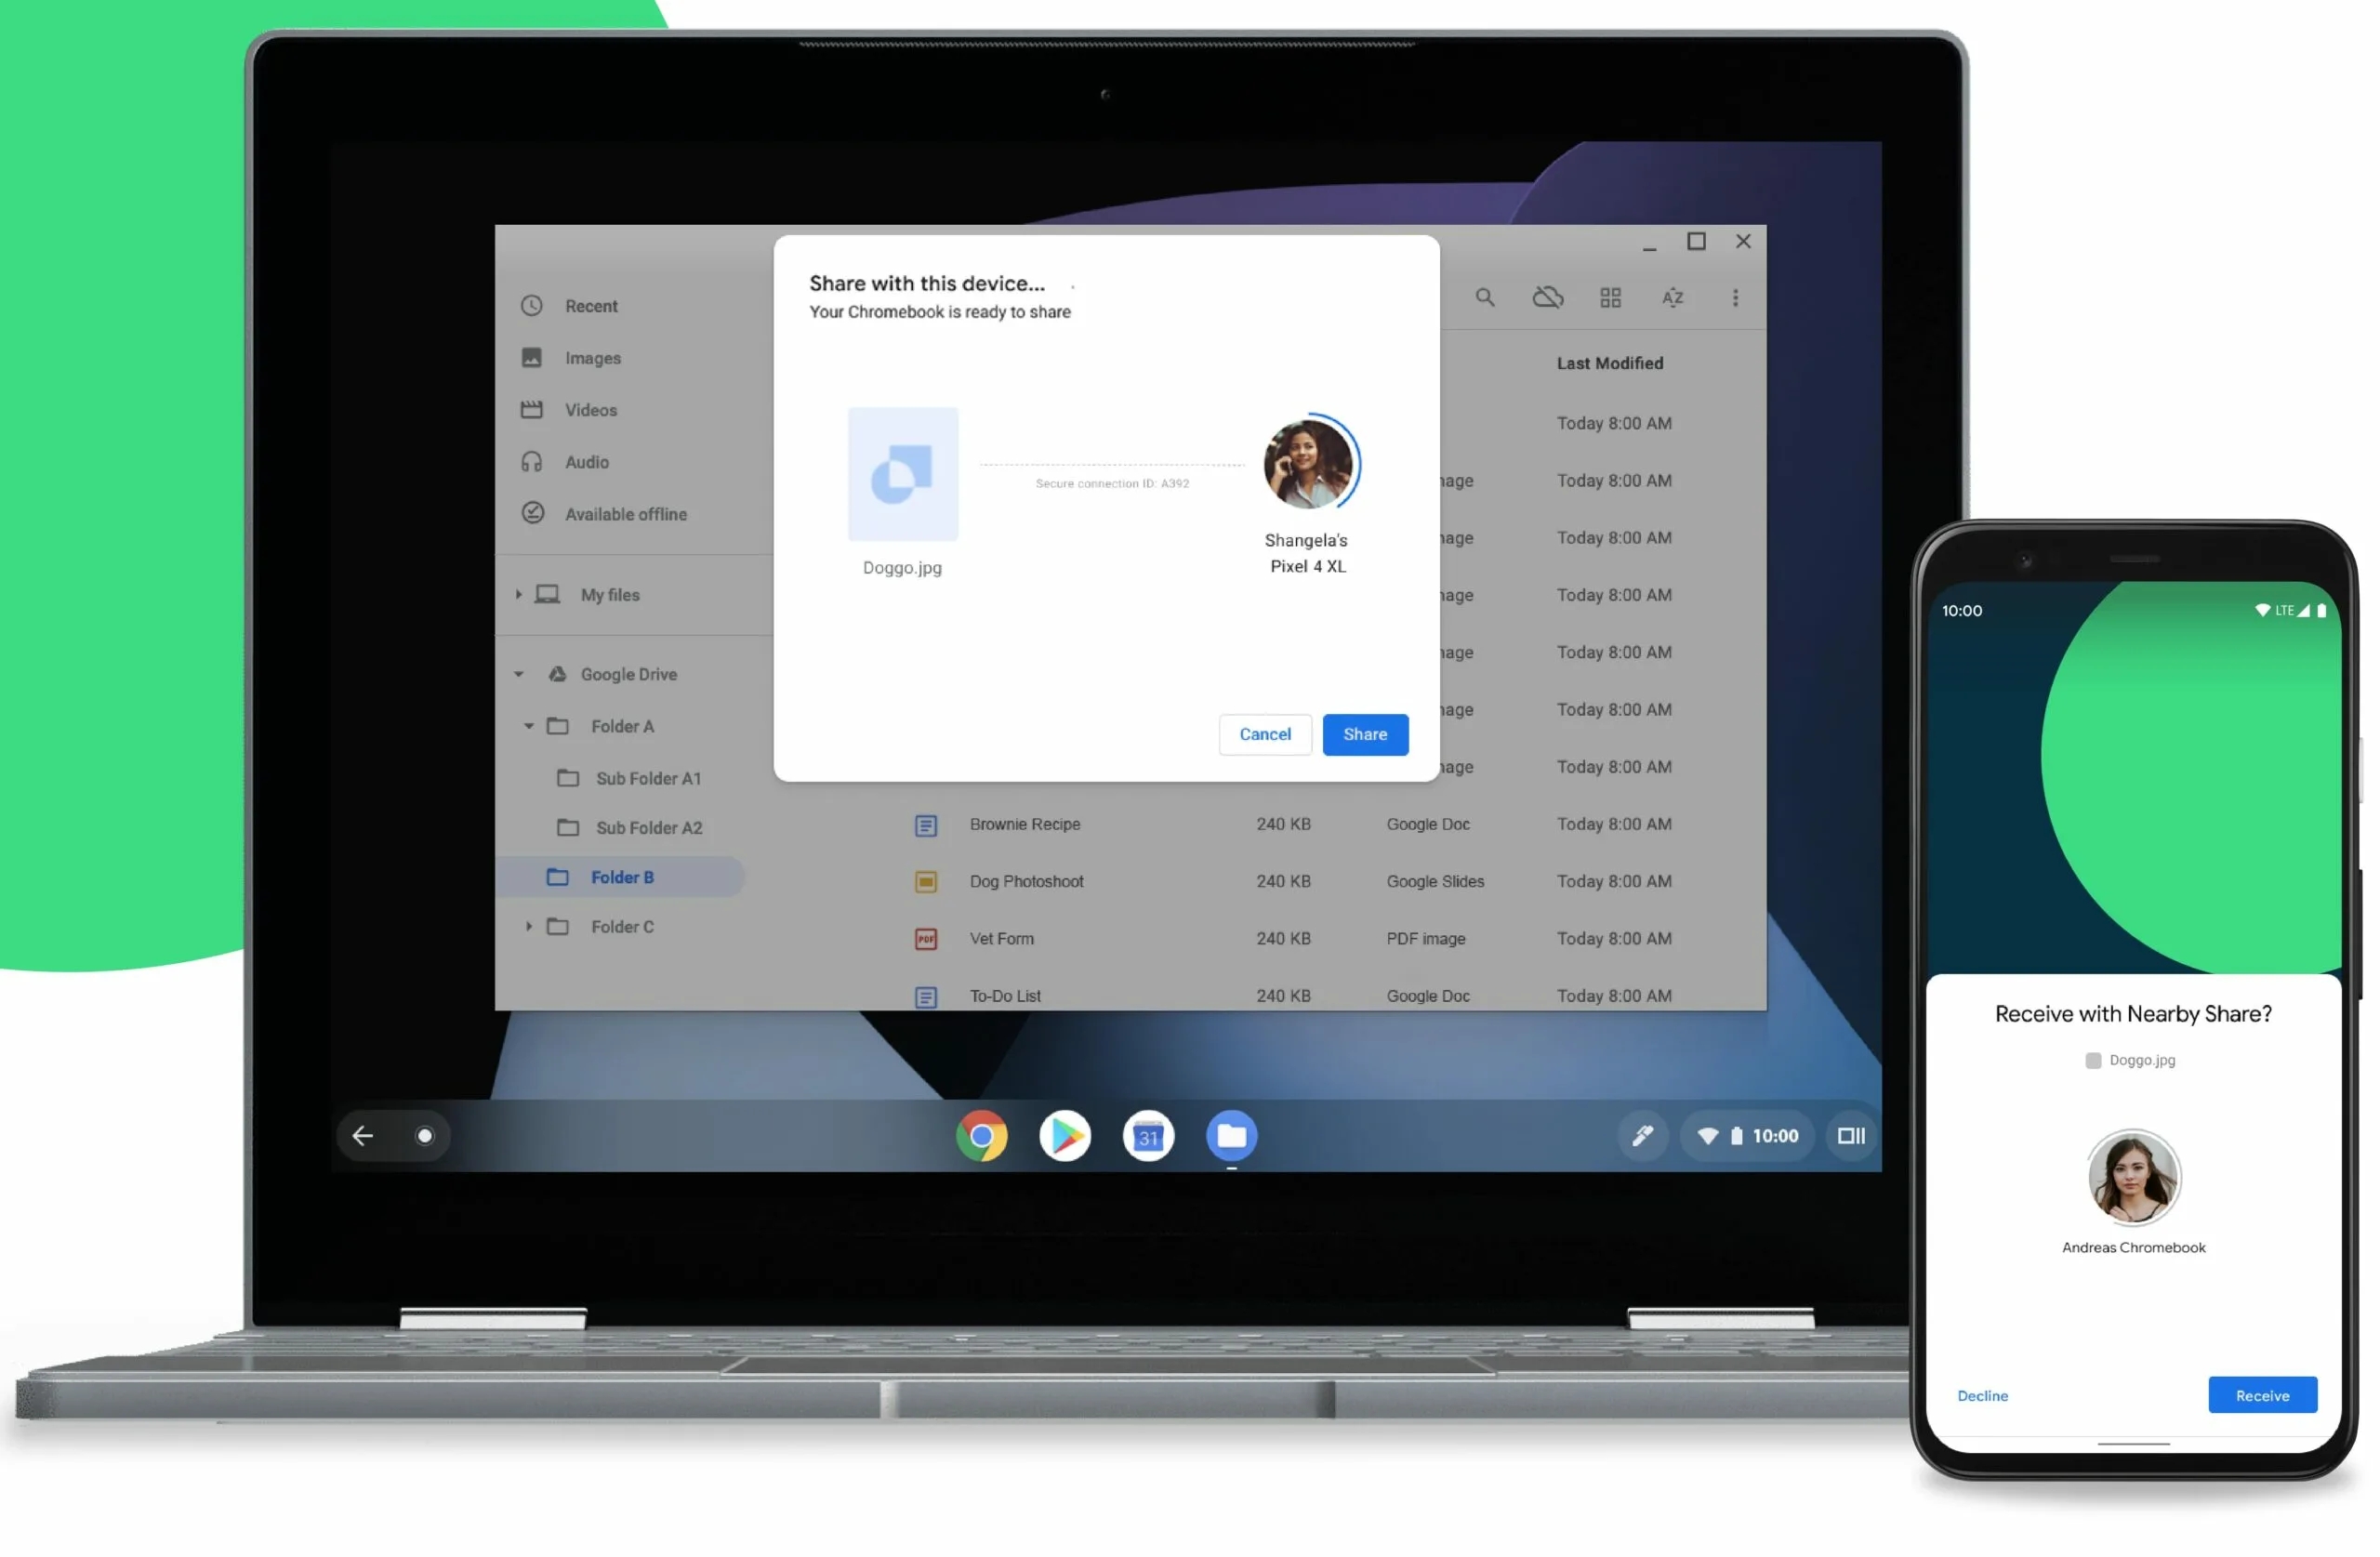Click the Doggo.jpg file thumbnail in dialog
This screenshot has height=1557, width=2380.
pyautogui.click(x=902, y=474)
